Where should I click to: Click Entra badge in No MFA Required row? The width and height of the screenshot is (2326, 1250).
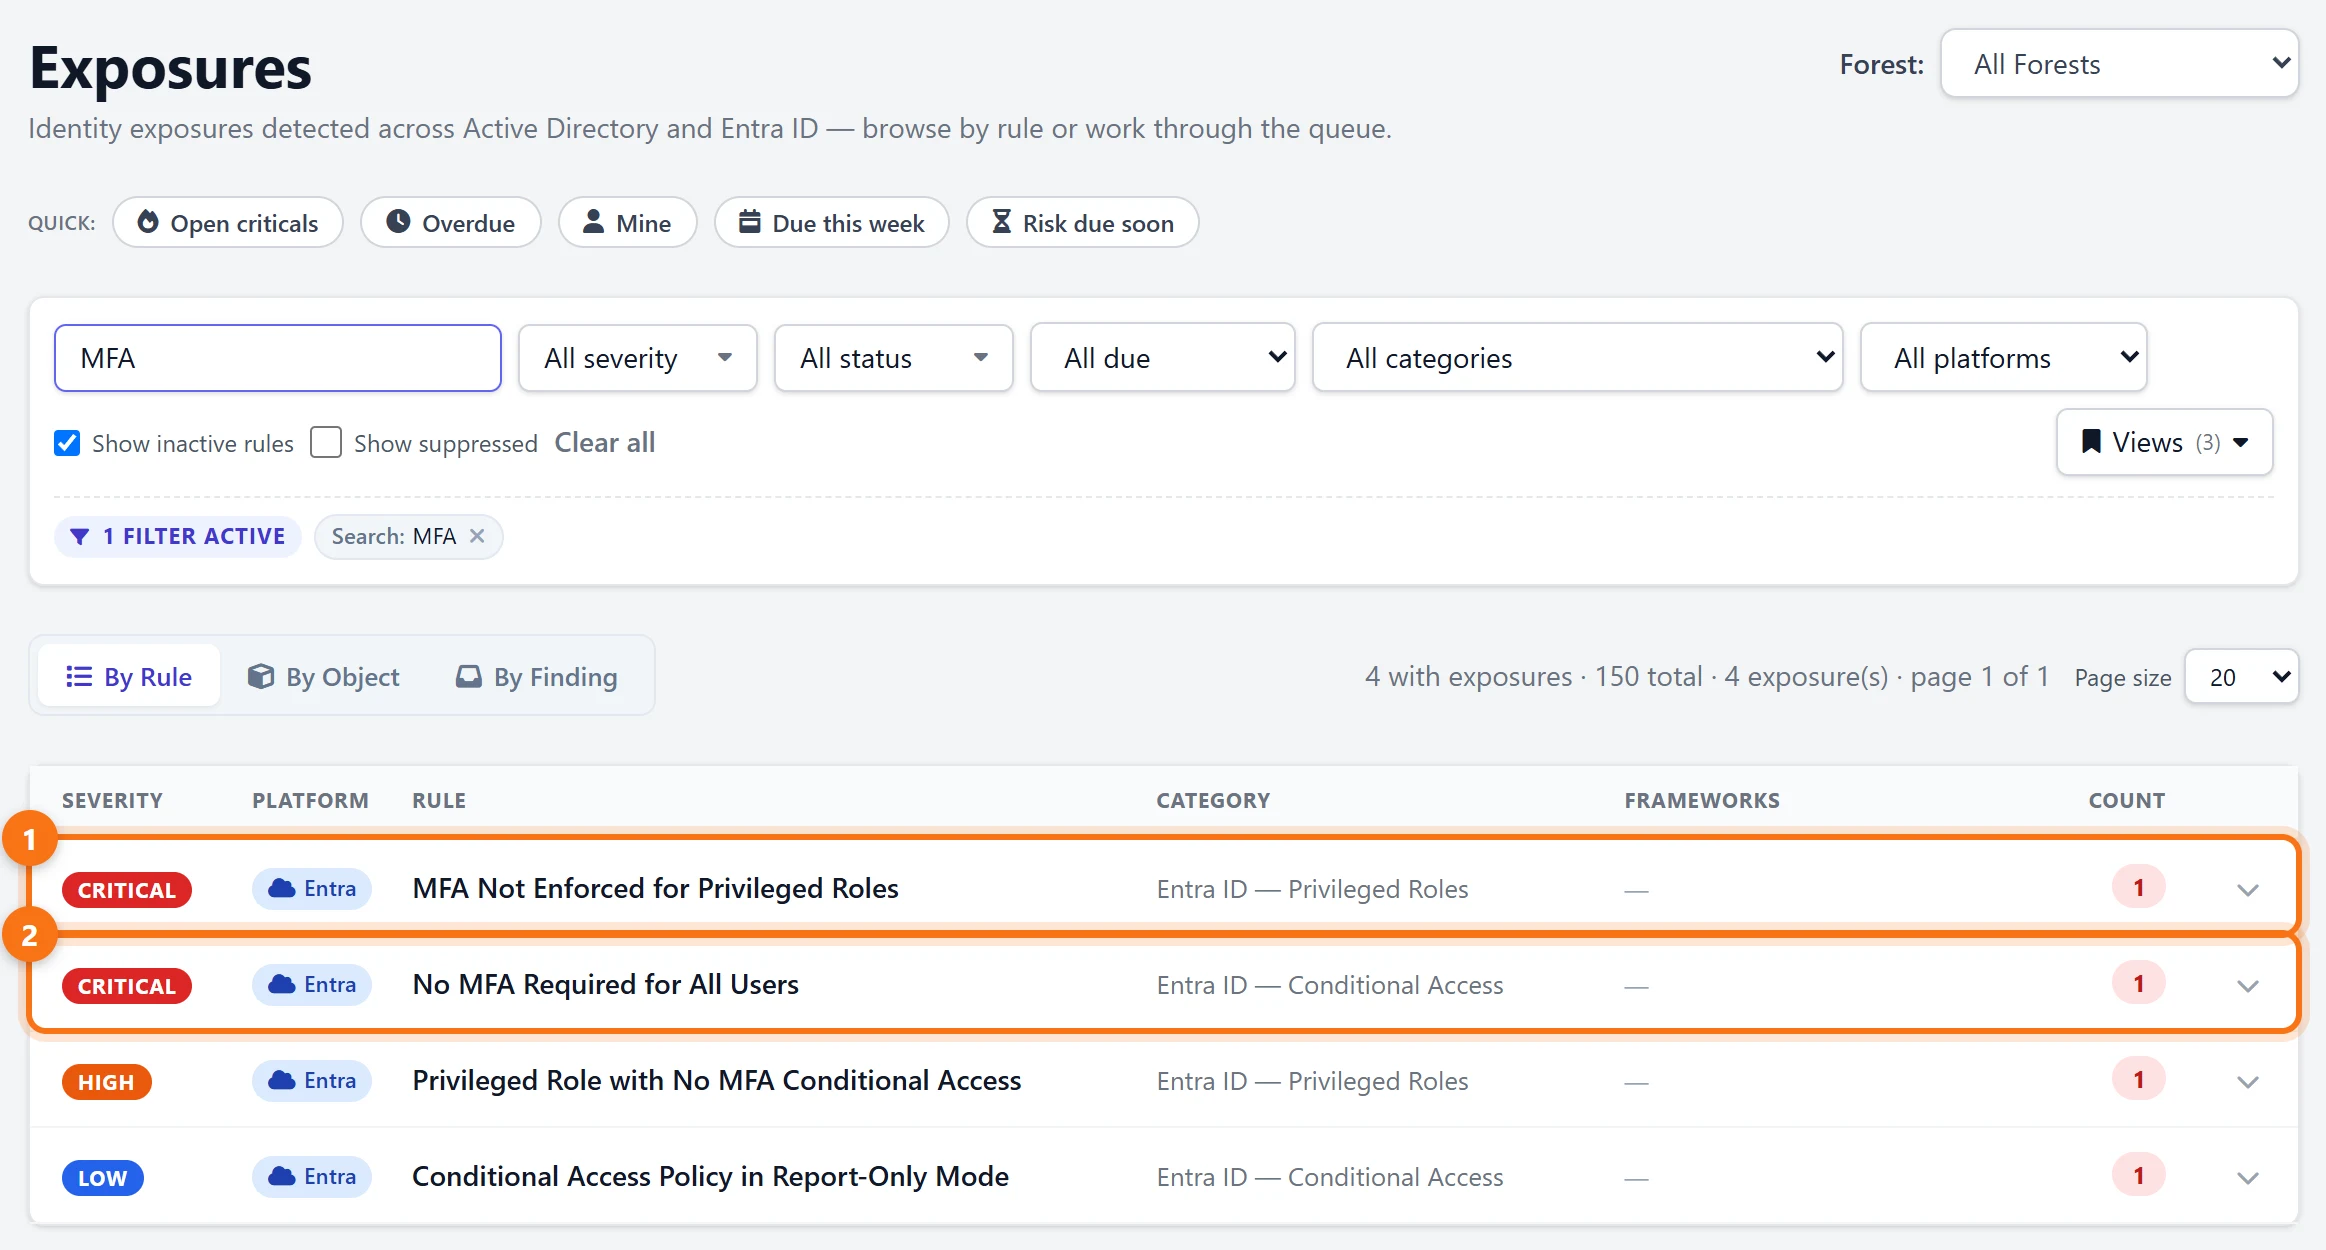click(312, 984)
